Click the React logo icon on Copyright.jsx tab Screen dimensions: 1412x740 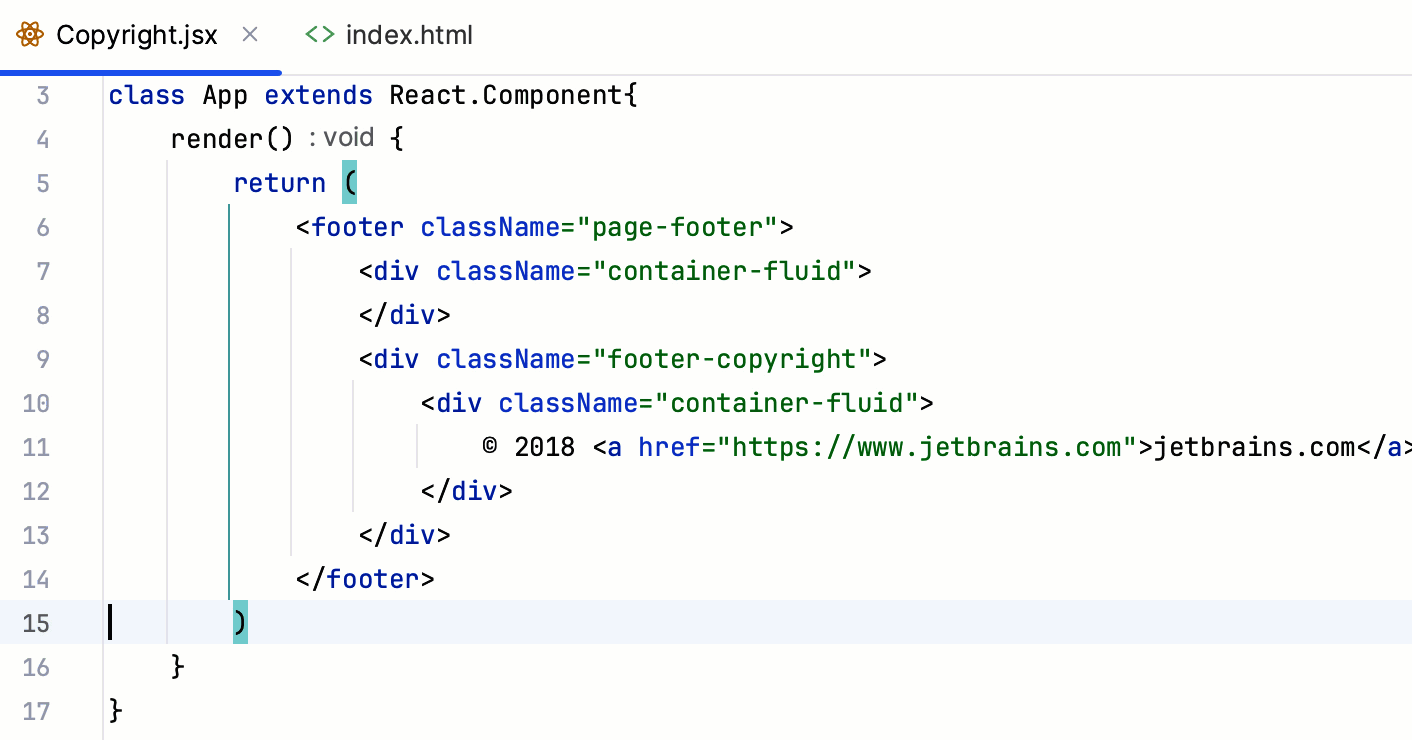pyautogui.click(x=29, y=34)
